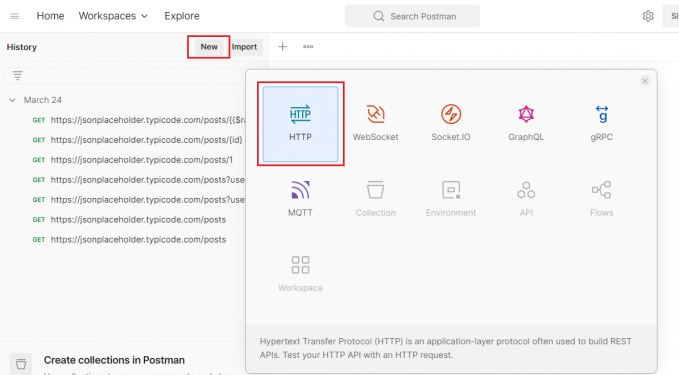The width and height of the screenshot is (679, 375).
Task: Open the Explore page
Action: pyautogui.click(x=182, y=16)
